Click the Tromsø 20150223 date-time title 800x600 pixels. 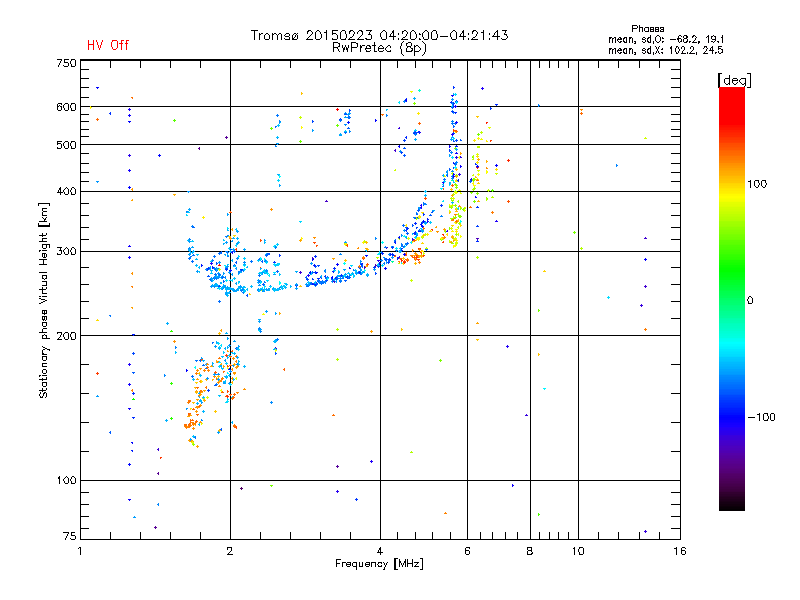click(x=379, y=35)
